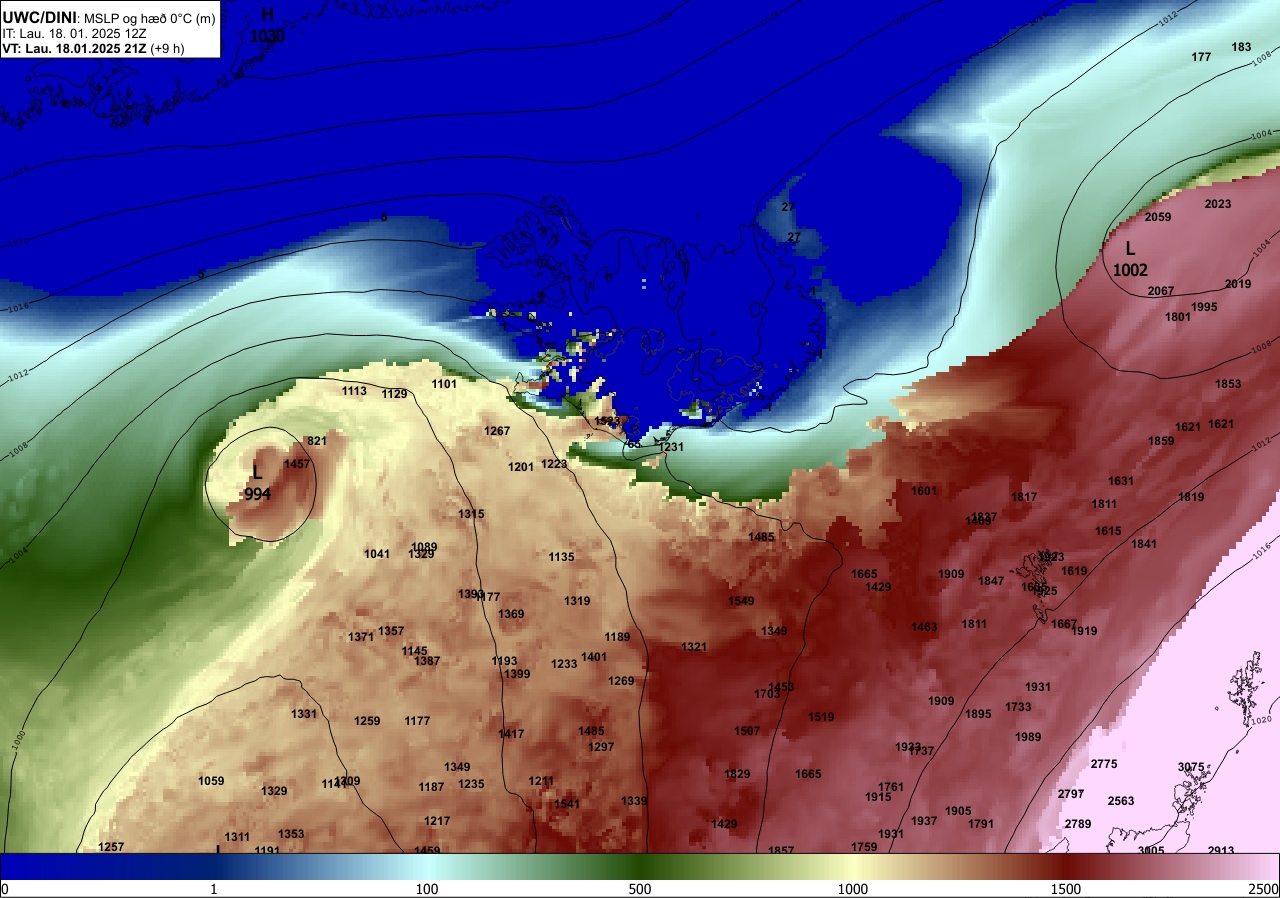
Task: Click the height value '183'
Action: [x=1241, y=47]
